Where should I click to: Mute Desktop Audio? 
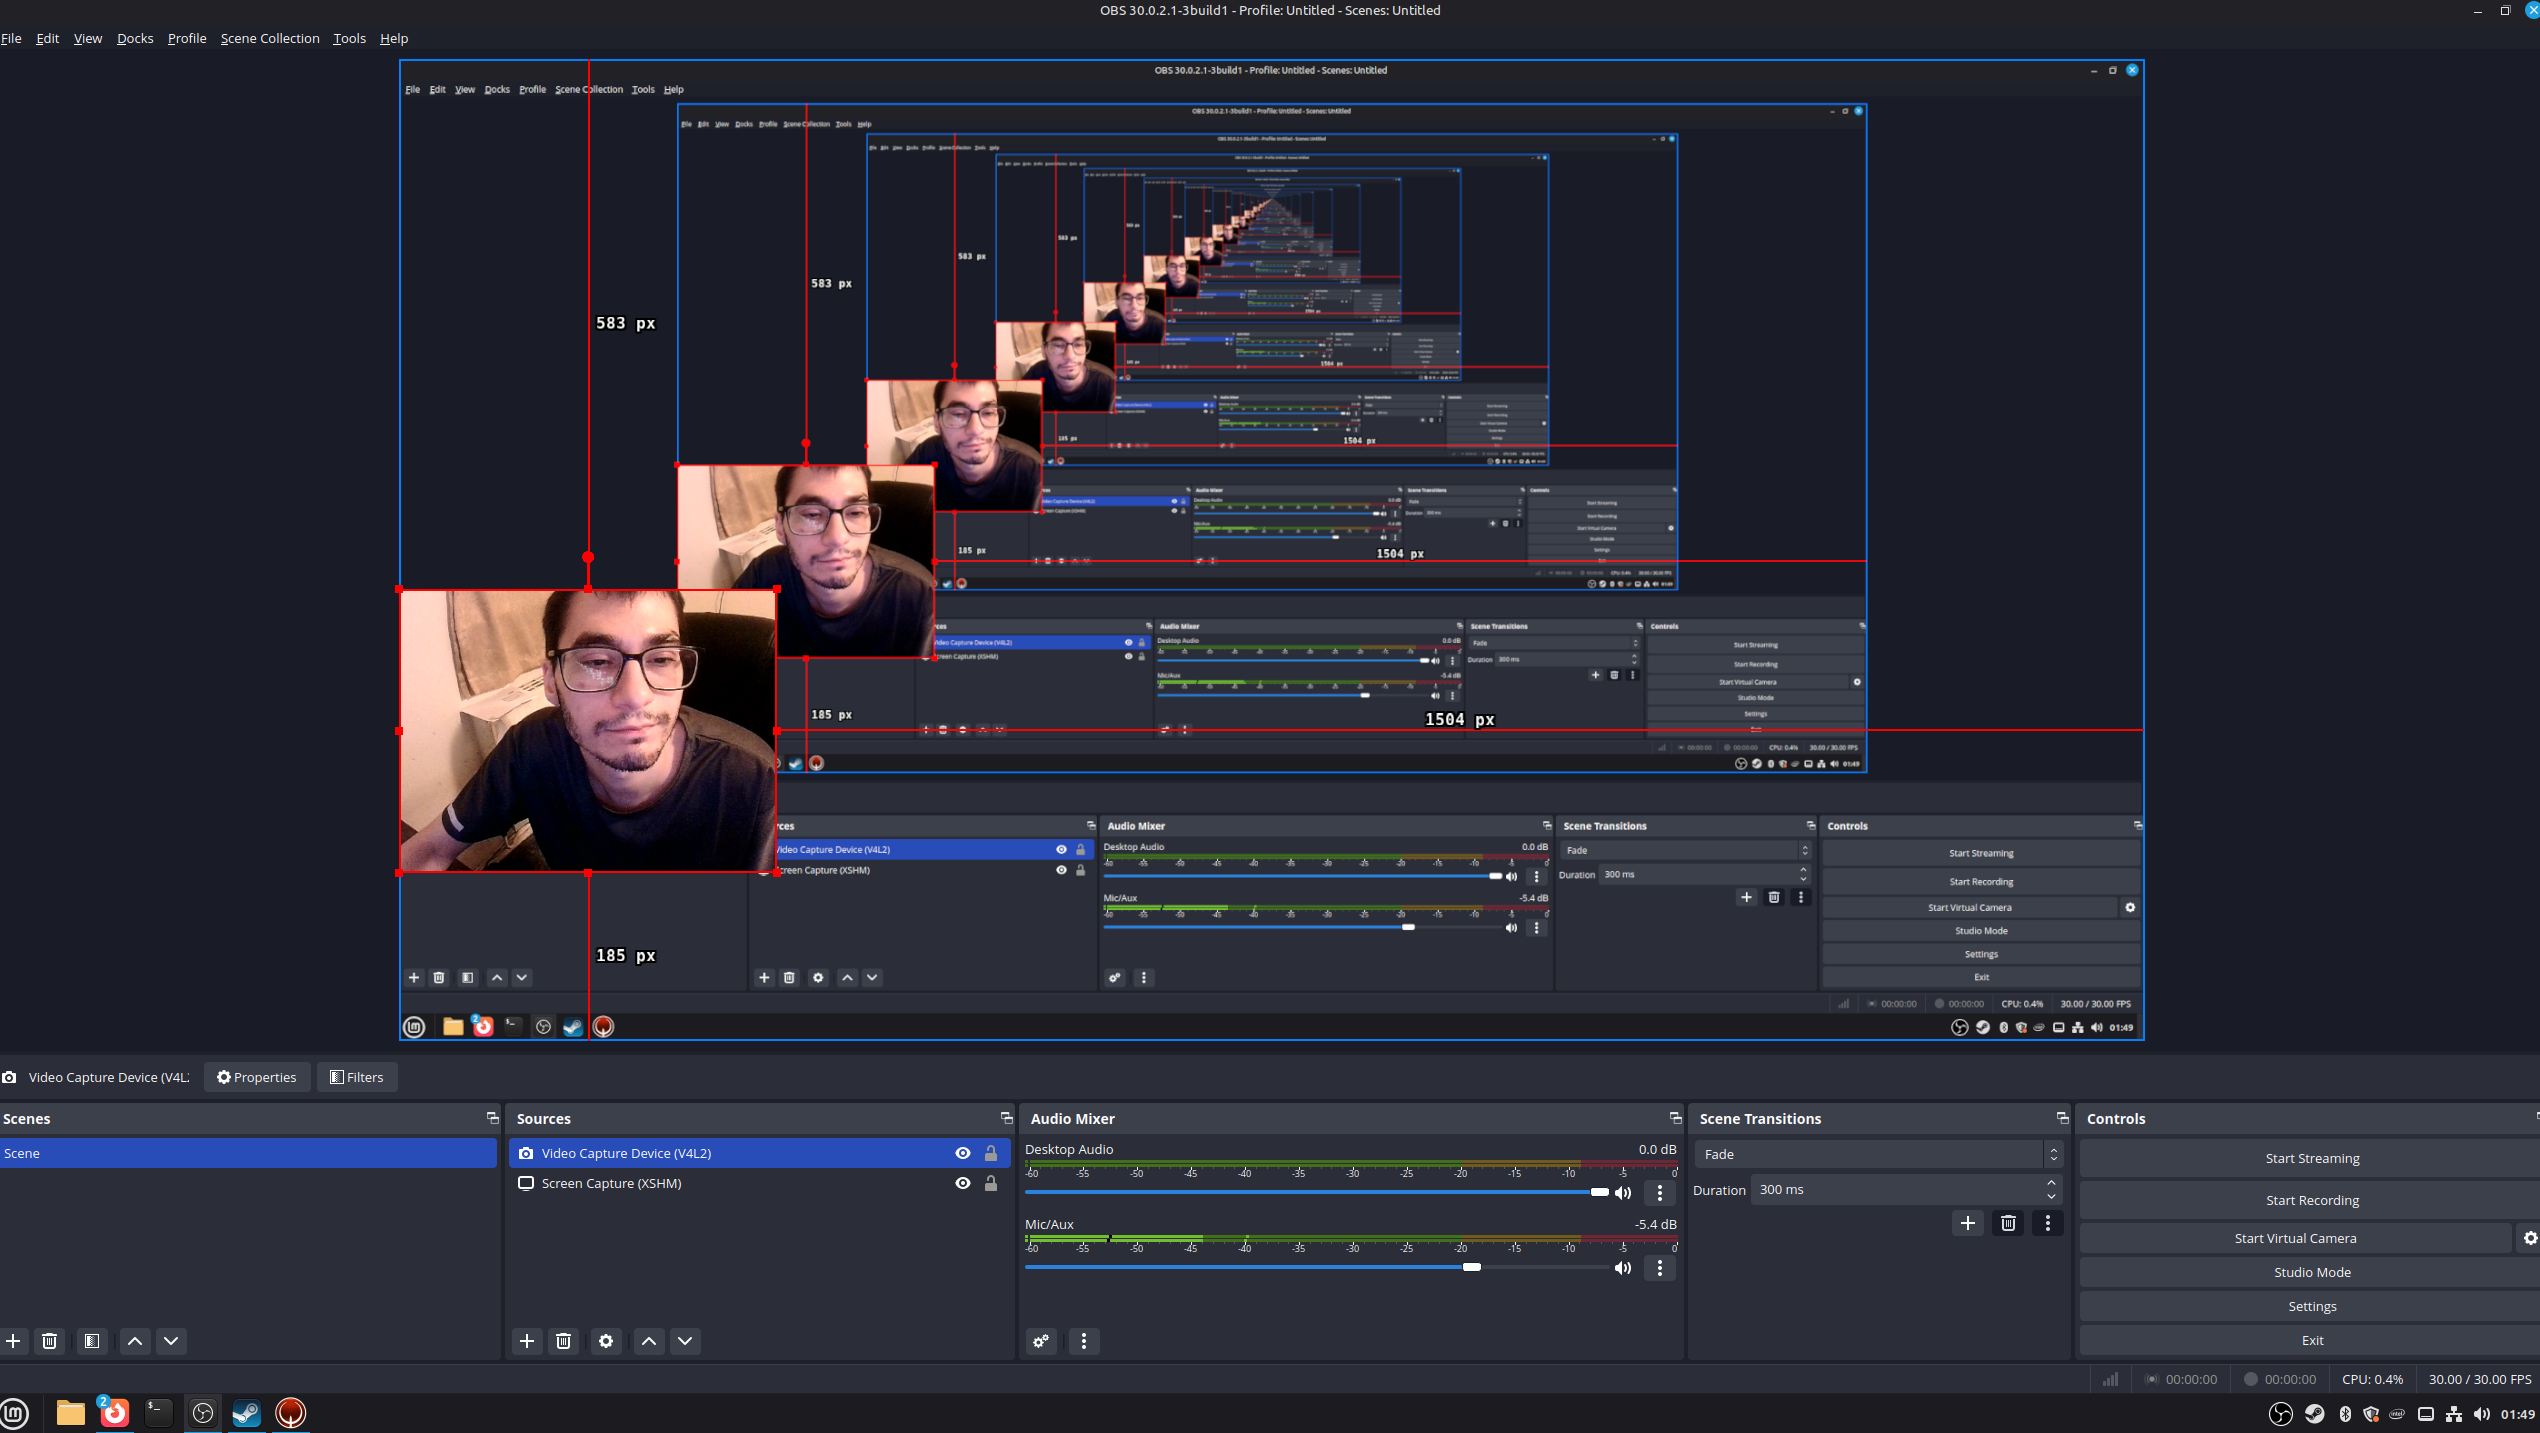(x=1623, y=1193)
